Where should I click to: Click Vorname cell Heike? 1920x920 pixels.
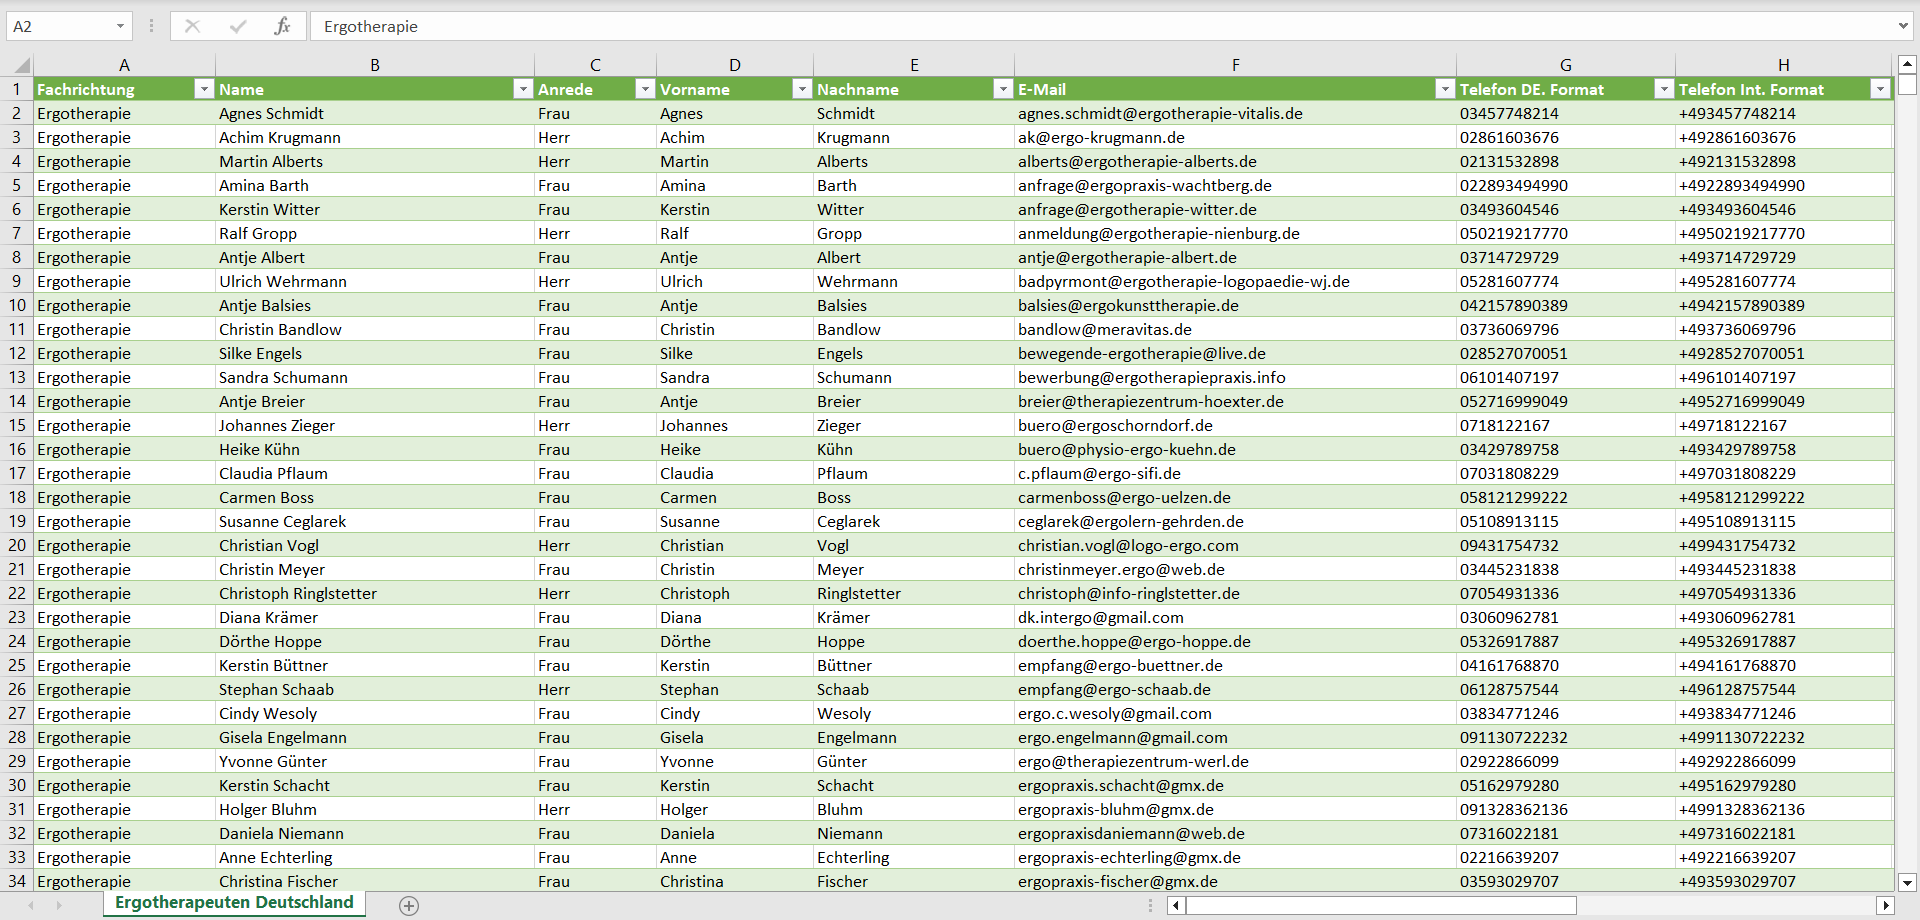(x=735, y=449)
